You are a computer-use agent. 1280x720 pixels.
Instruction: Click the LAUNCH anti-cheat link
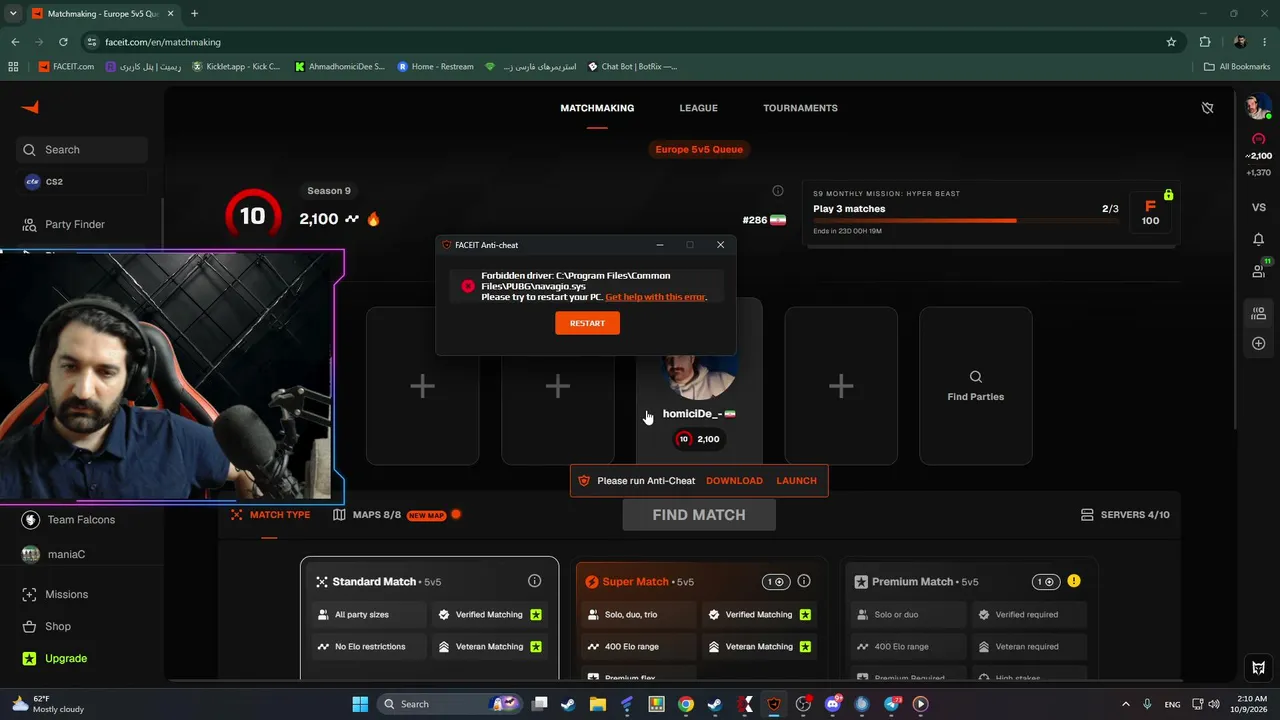pos(796,481)
